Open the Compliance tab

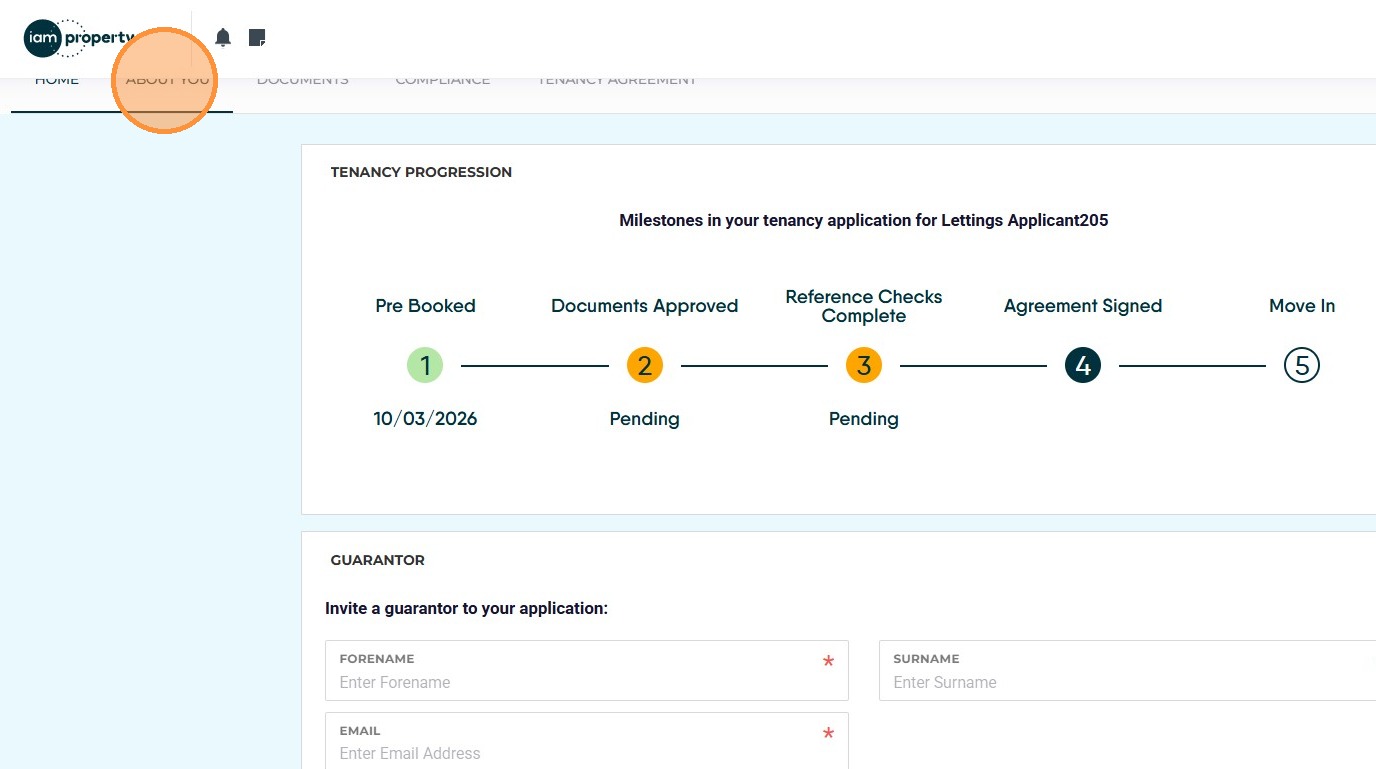click(443, 80)
